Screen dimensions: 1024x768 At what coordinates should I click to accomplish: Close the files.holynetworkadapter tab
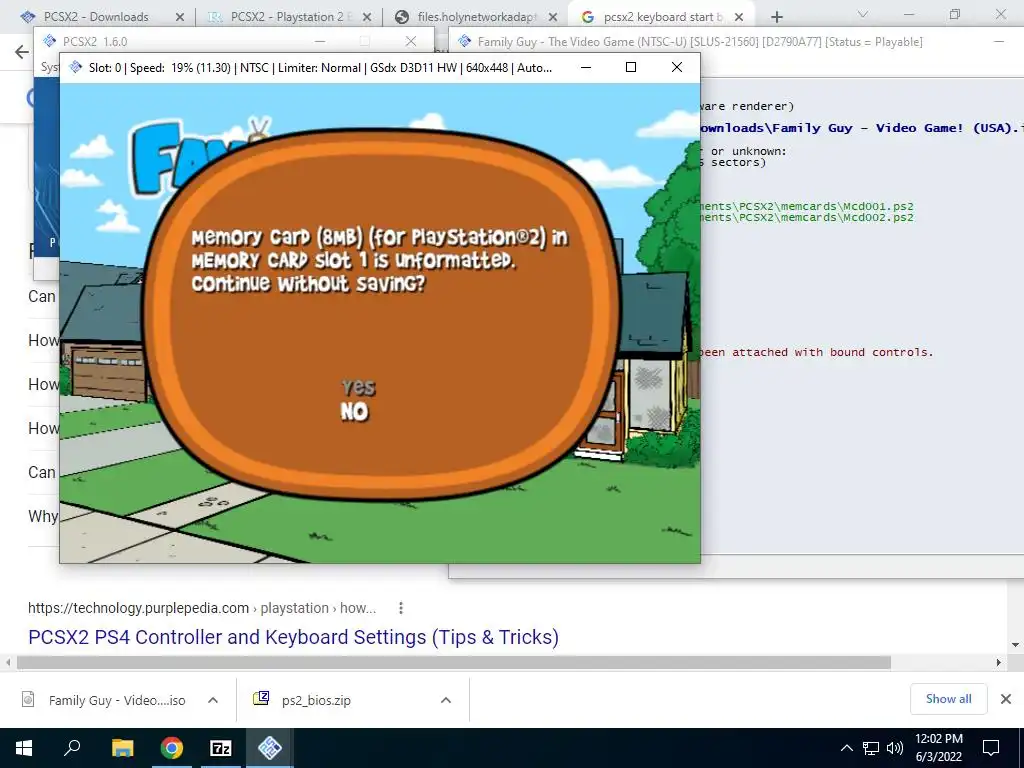(552, 17)
